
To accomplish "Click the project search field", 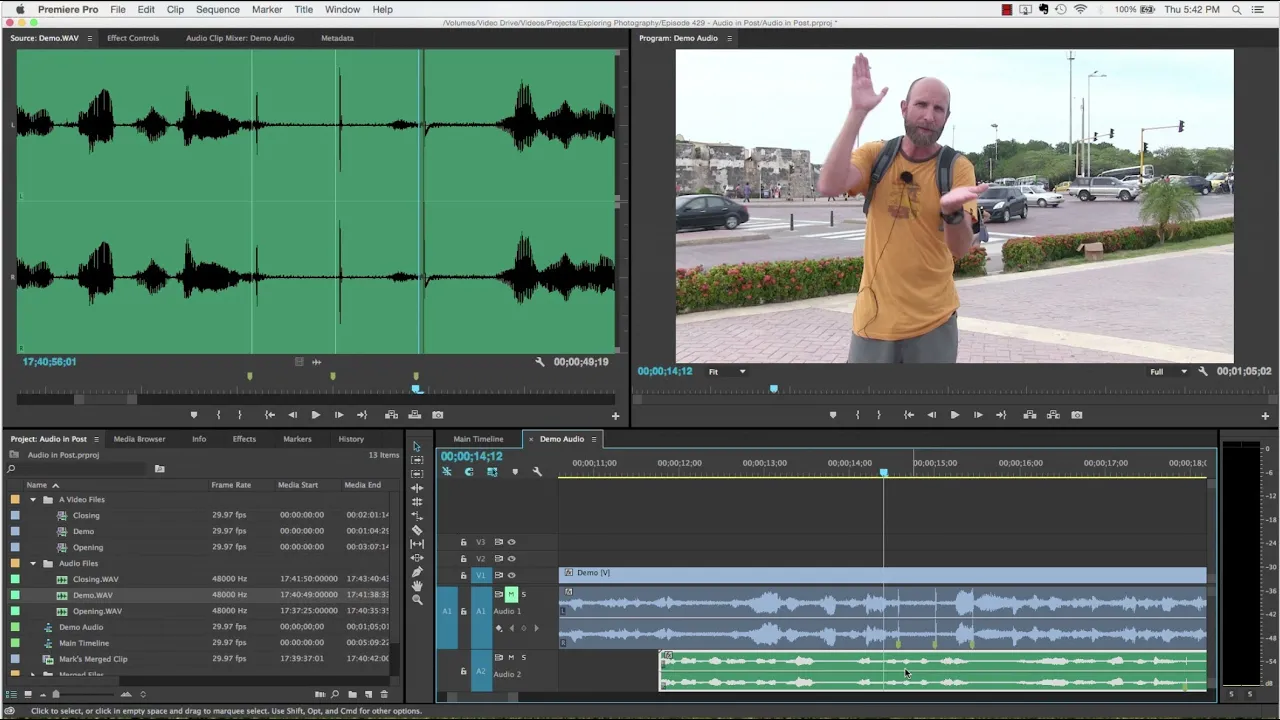I will click(78, 469).
